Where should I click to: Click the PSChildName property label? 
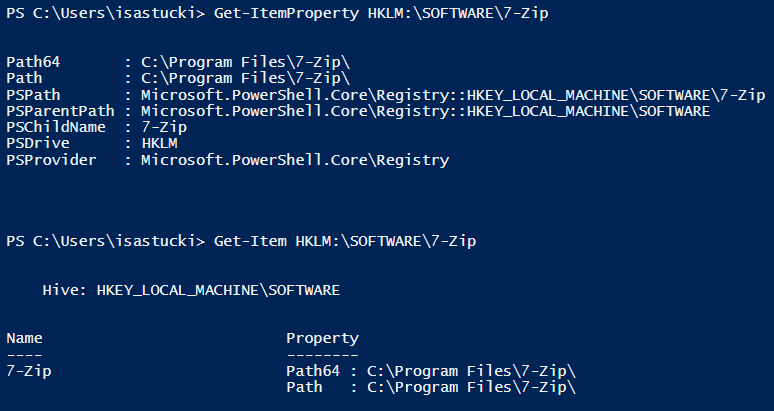click(x=52, y=127)
